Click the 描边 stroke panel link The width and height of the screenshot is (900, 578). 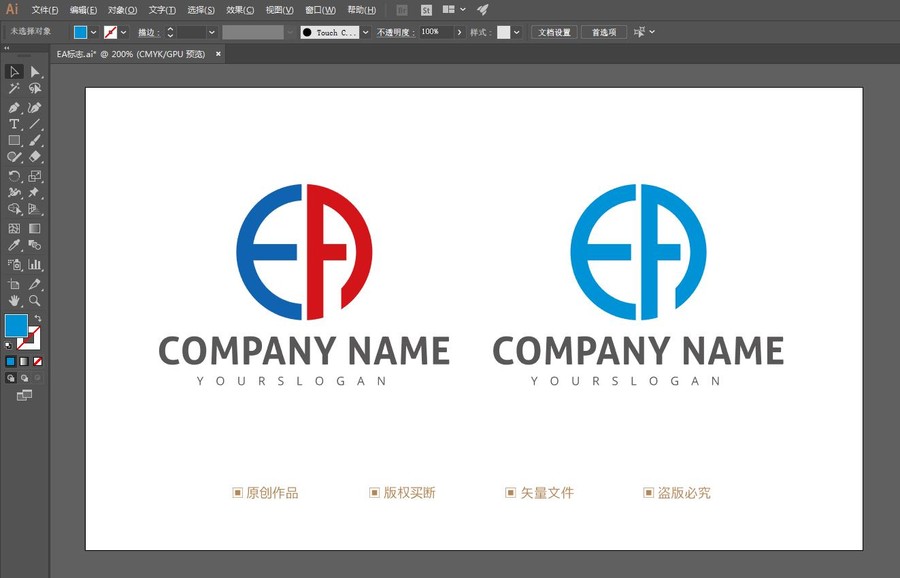pos(148,33)
